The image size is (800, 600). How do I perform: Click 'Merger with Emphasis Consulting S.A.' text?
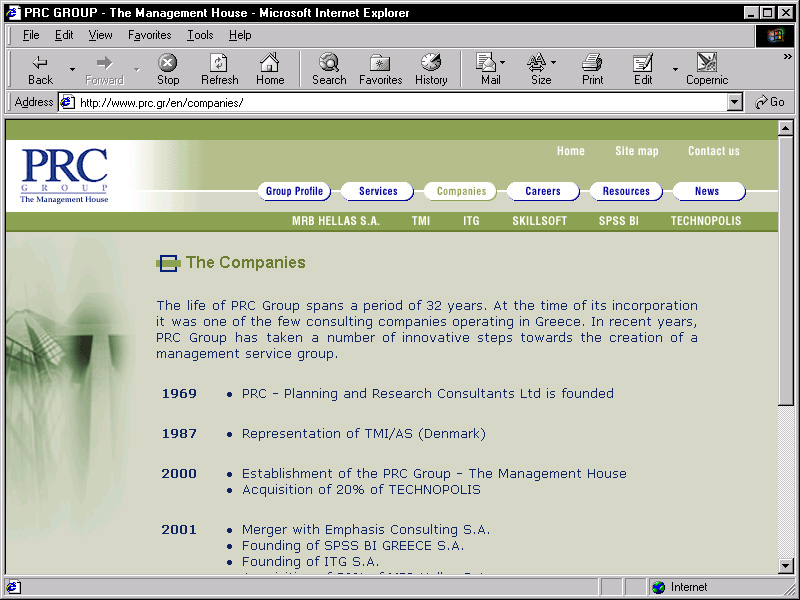click(366, 530)
